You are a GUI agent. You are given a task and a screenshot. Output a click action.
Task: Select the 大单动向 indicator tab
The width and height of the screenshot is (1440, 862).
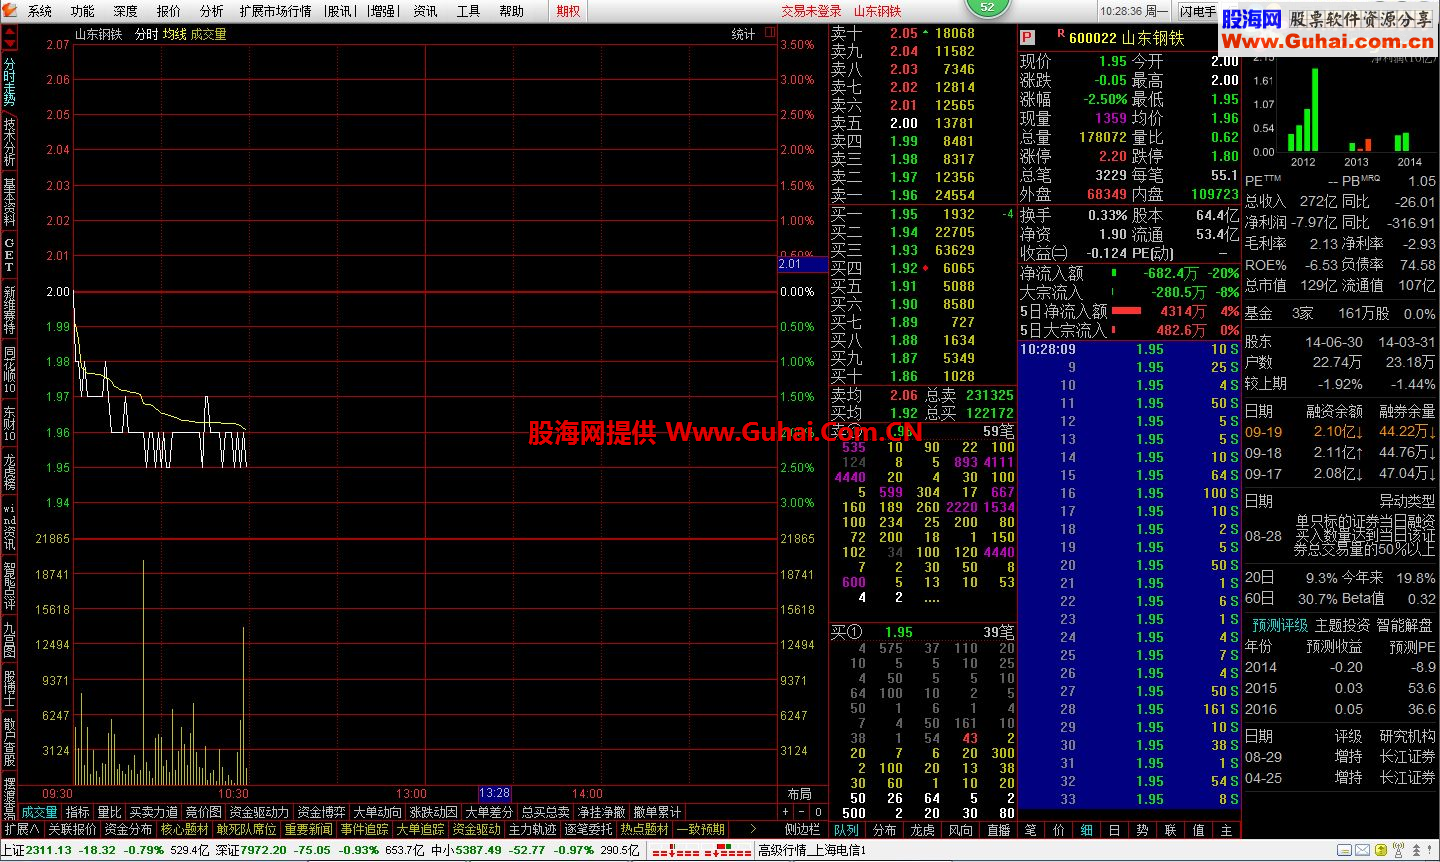377,813
